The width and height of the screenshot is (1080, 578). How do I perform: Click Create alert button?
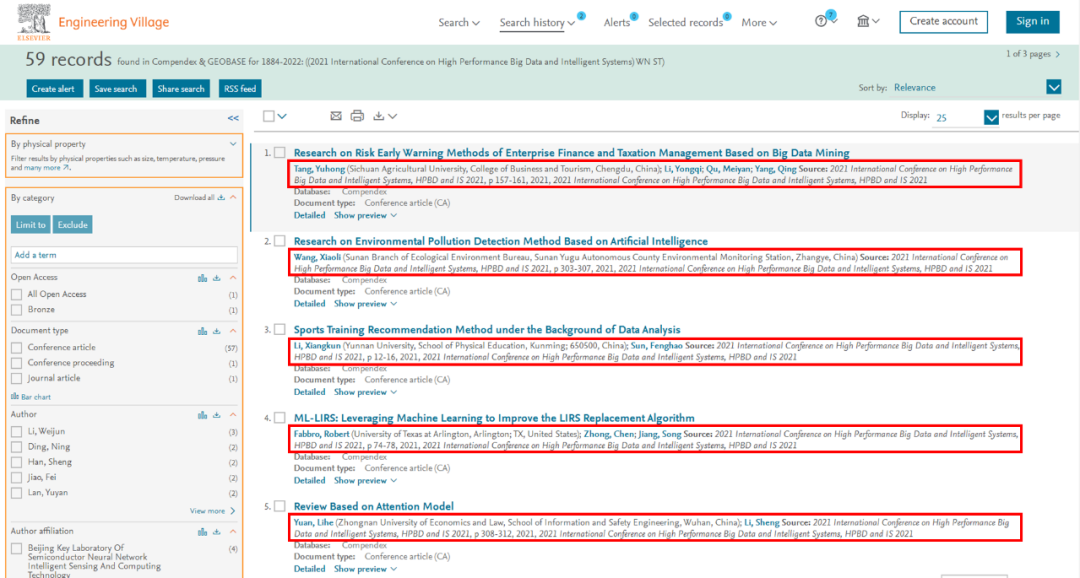click(53, 88)
